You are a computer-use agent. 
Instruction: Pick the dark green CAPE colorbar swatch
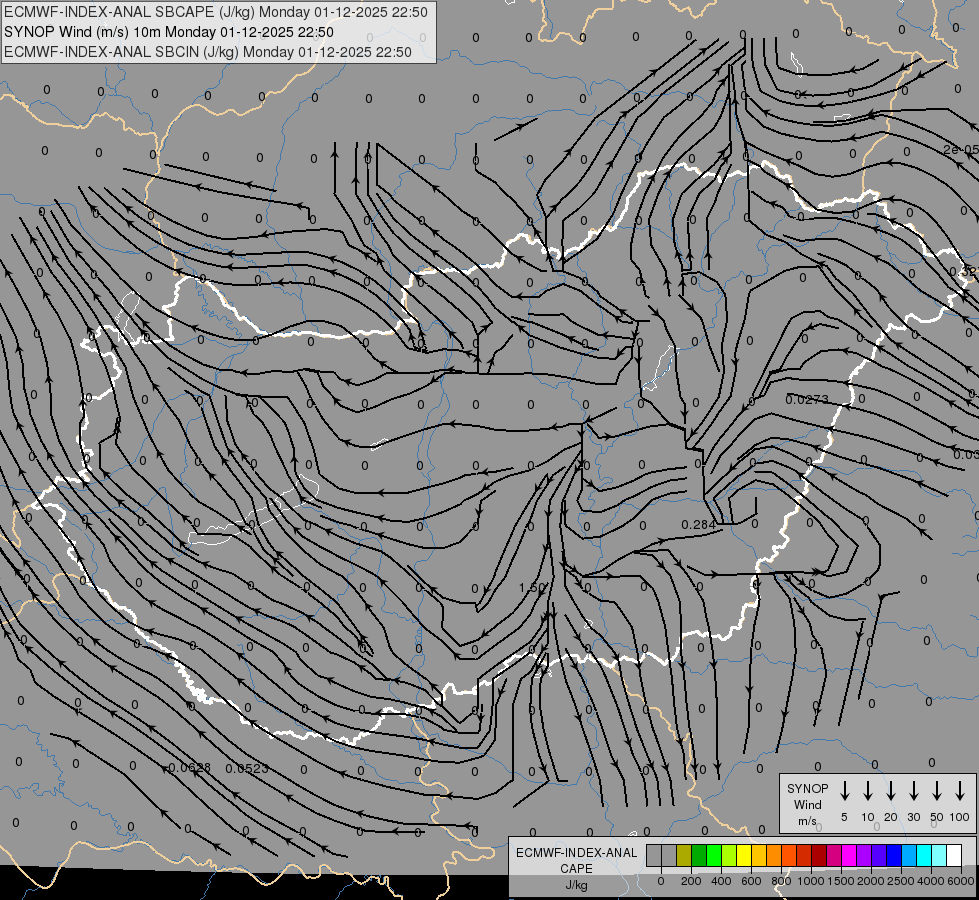click(699, 855)
